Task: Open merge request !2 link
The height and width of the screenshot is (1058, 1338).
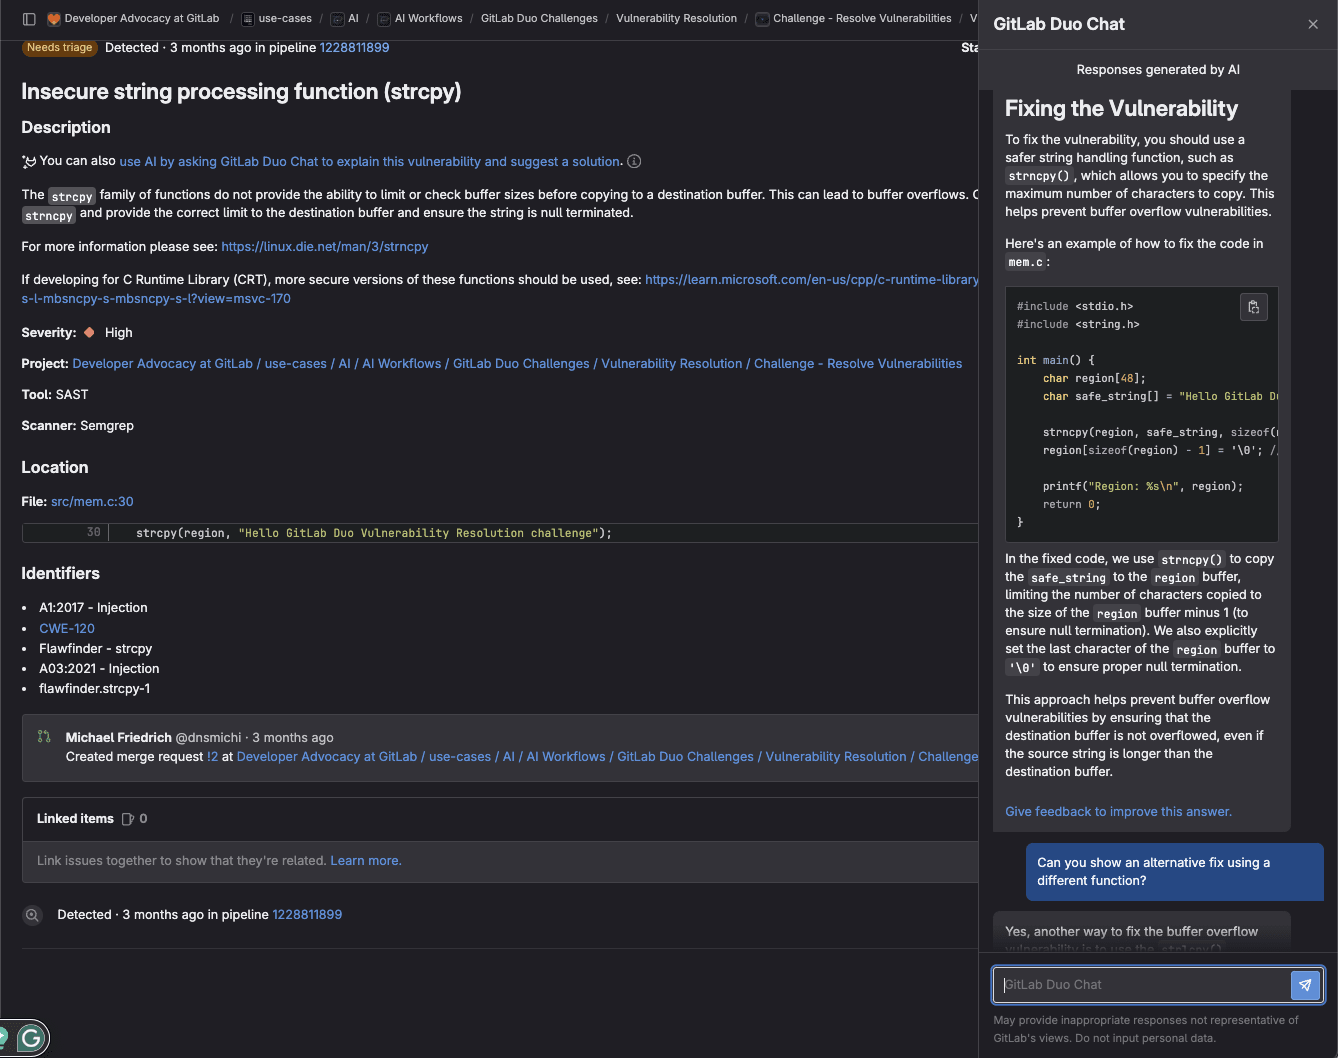Action: (212, 756)
